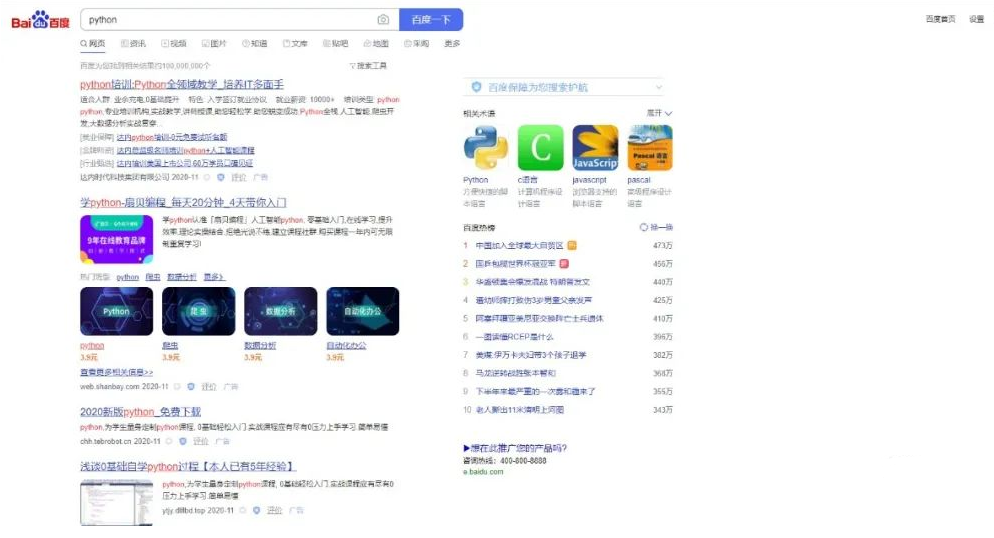Viewport: 994px width, 538px height.
Task: Click the JavaScript sunflower icon
Action: coord(595,149)
